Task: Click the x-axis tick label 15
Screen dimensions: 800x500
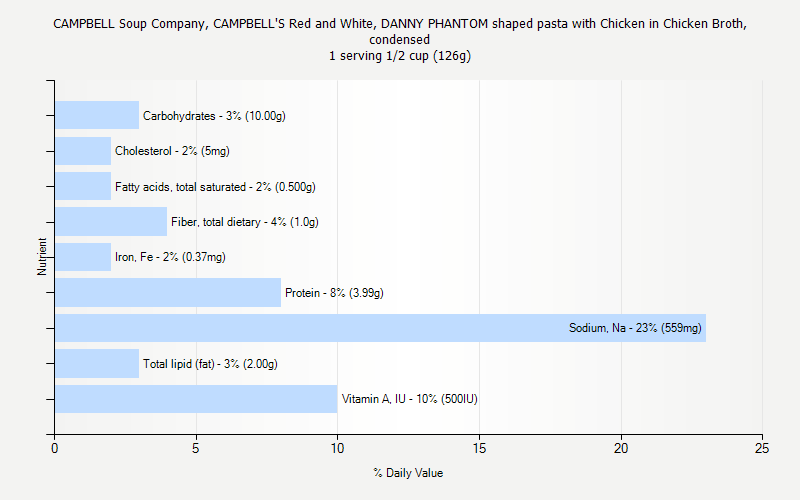Action: tap(479, 451)
